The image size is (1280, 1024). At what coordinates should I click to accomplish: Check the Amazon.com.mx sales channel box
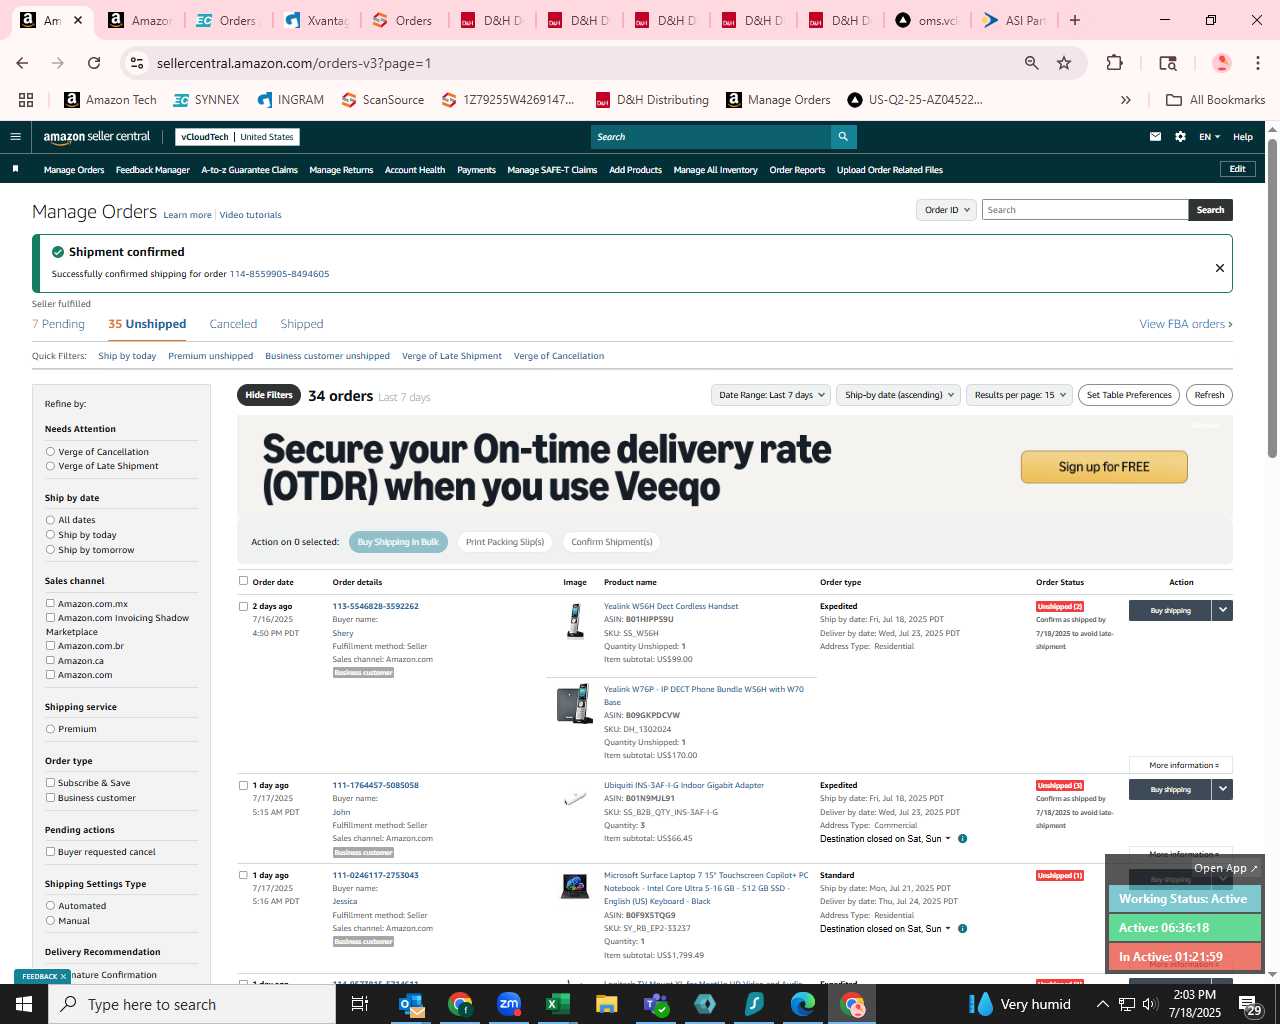[x=50, y=604]
